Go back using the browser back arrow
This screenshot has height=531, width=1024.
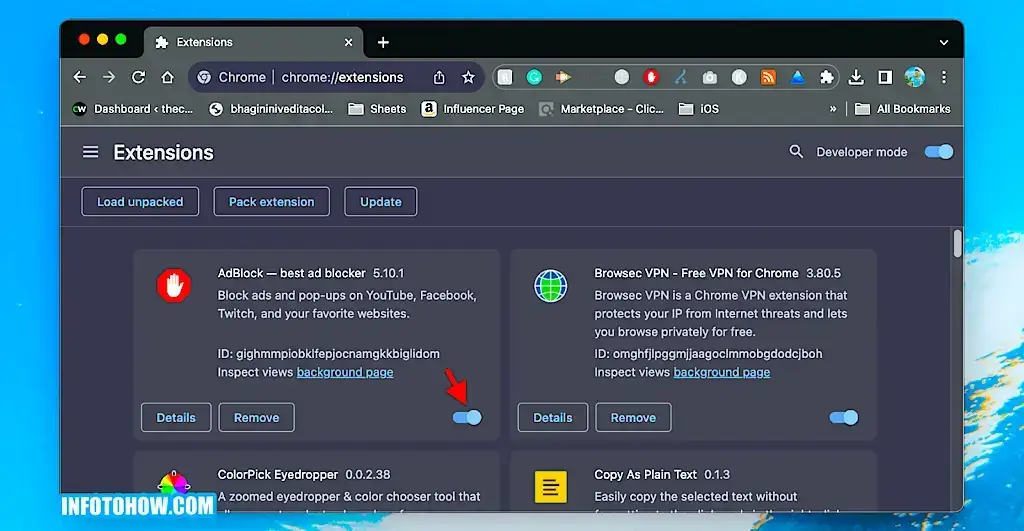[80, 77]
